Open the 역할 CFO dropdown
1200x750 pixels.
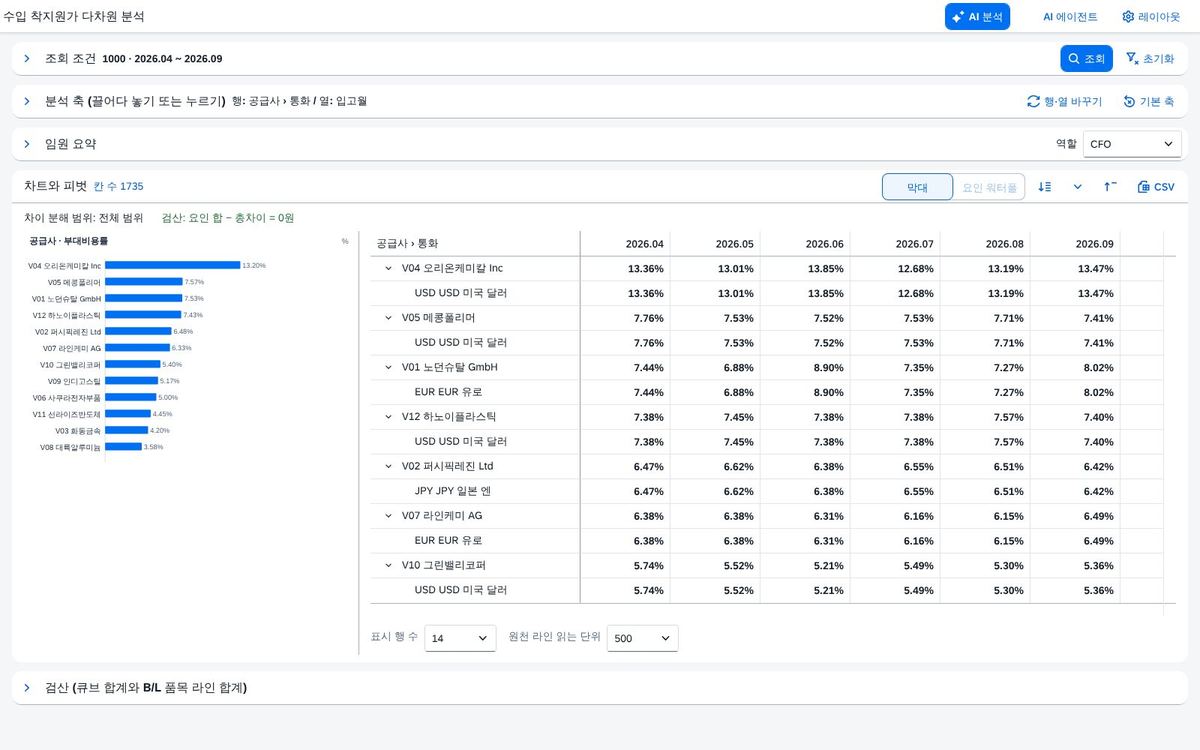point(1132,144)
